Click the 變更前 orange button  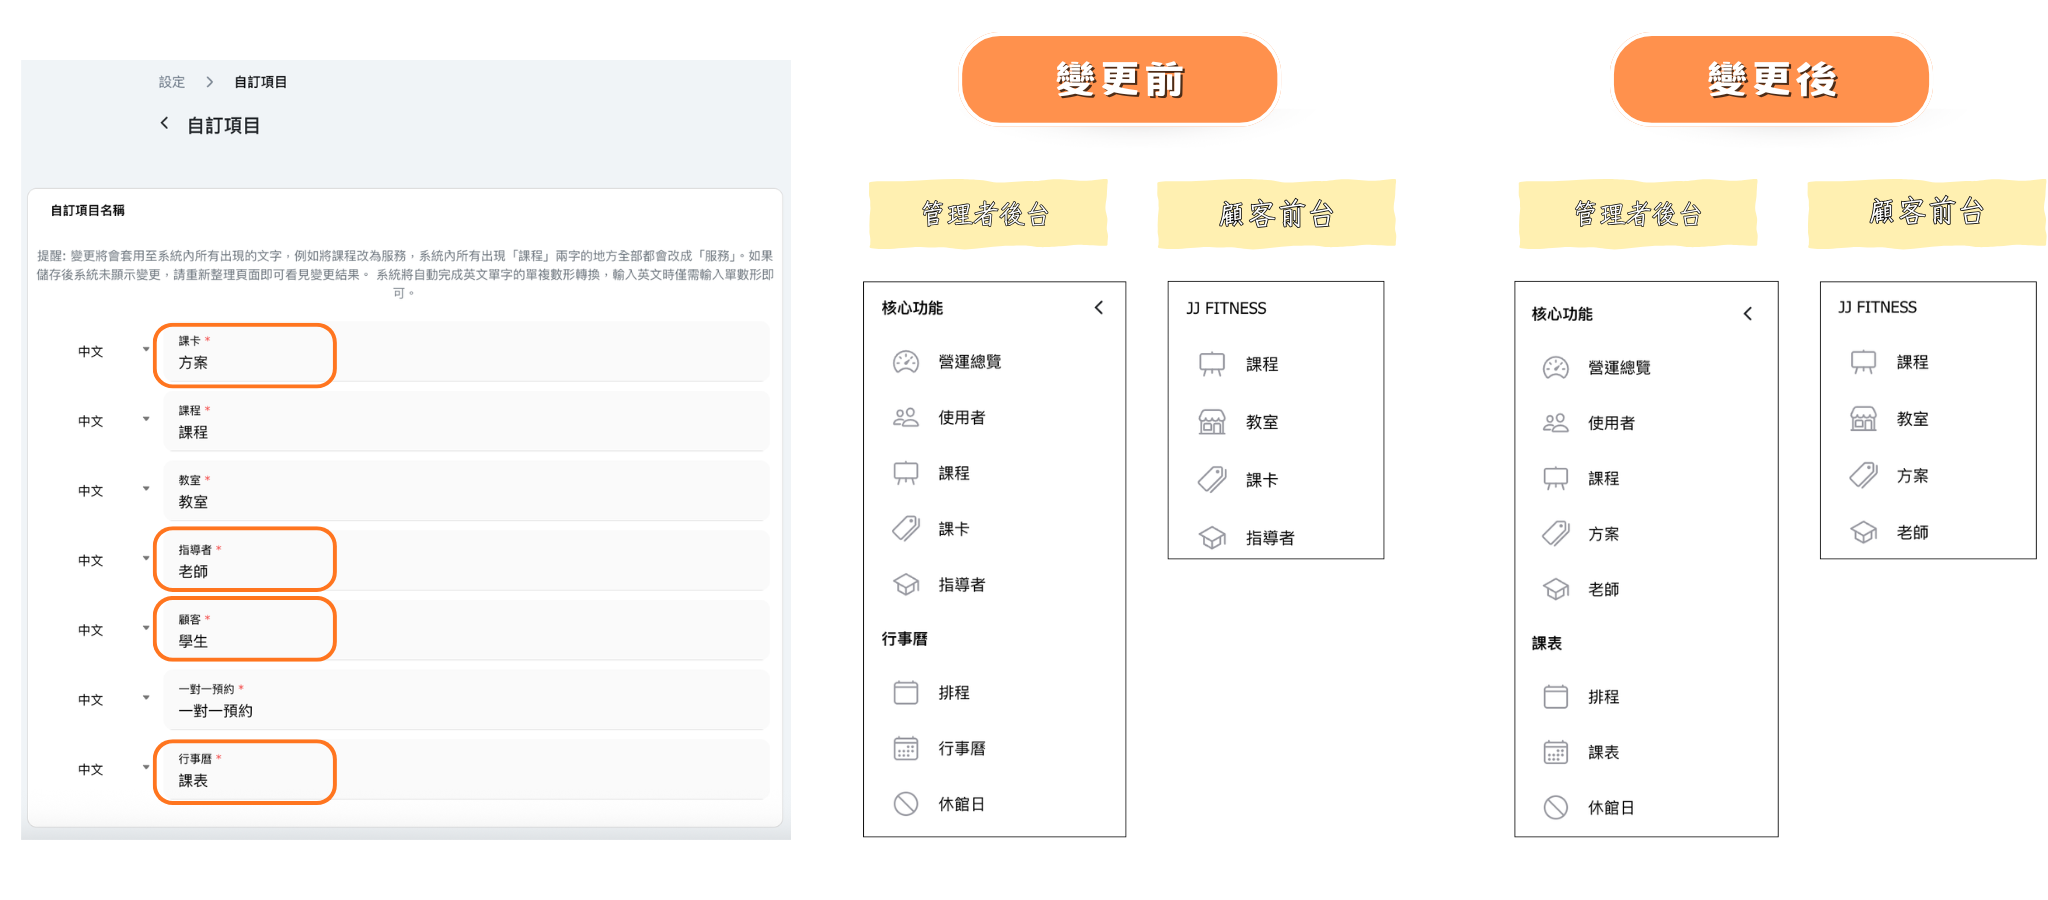pos(1118,80)
